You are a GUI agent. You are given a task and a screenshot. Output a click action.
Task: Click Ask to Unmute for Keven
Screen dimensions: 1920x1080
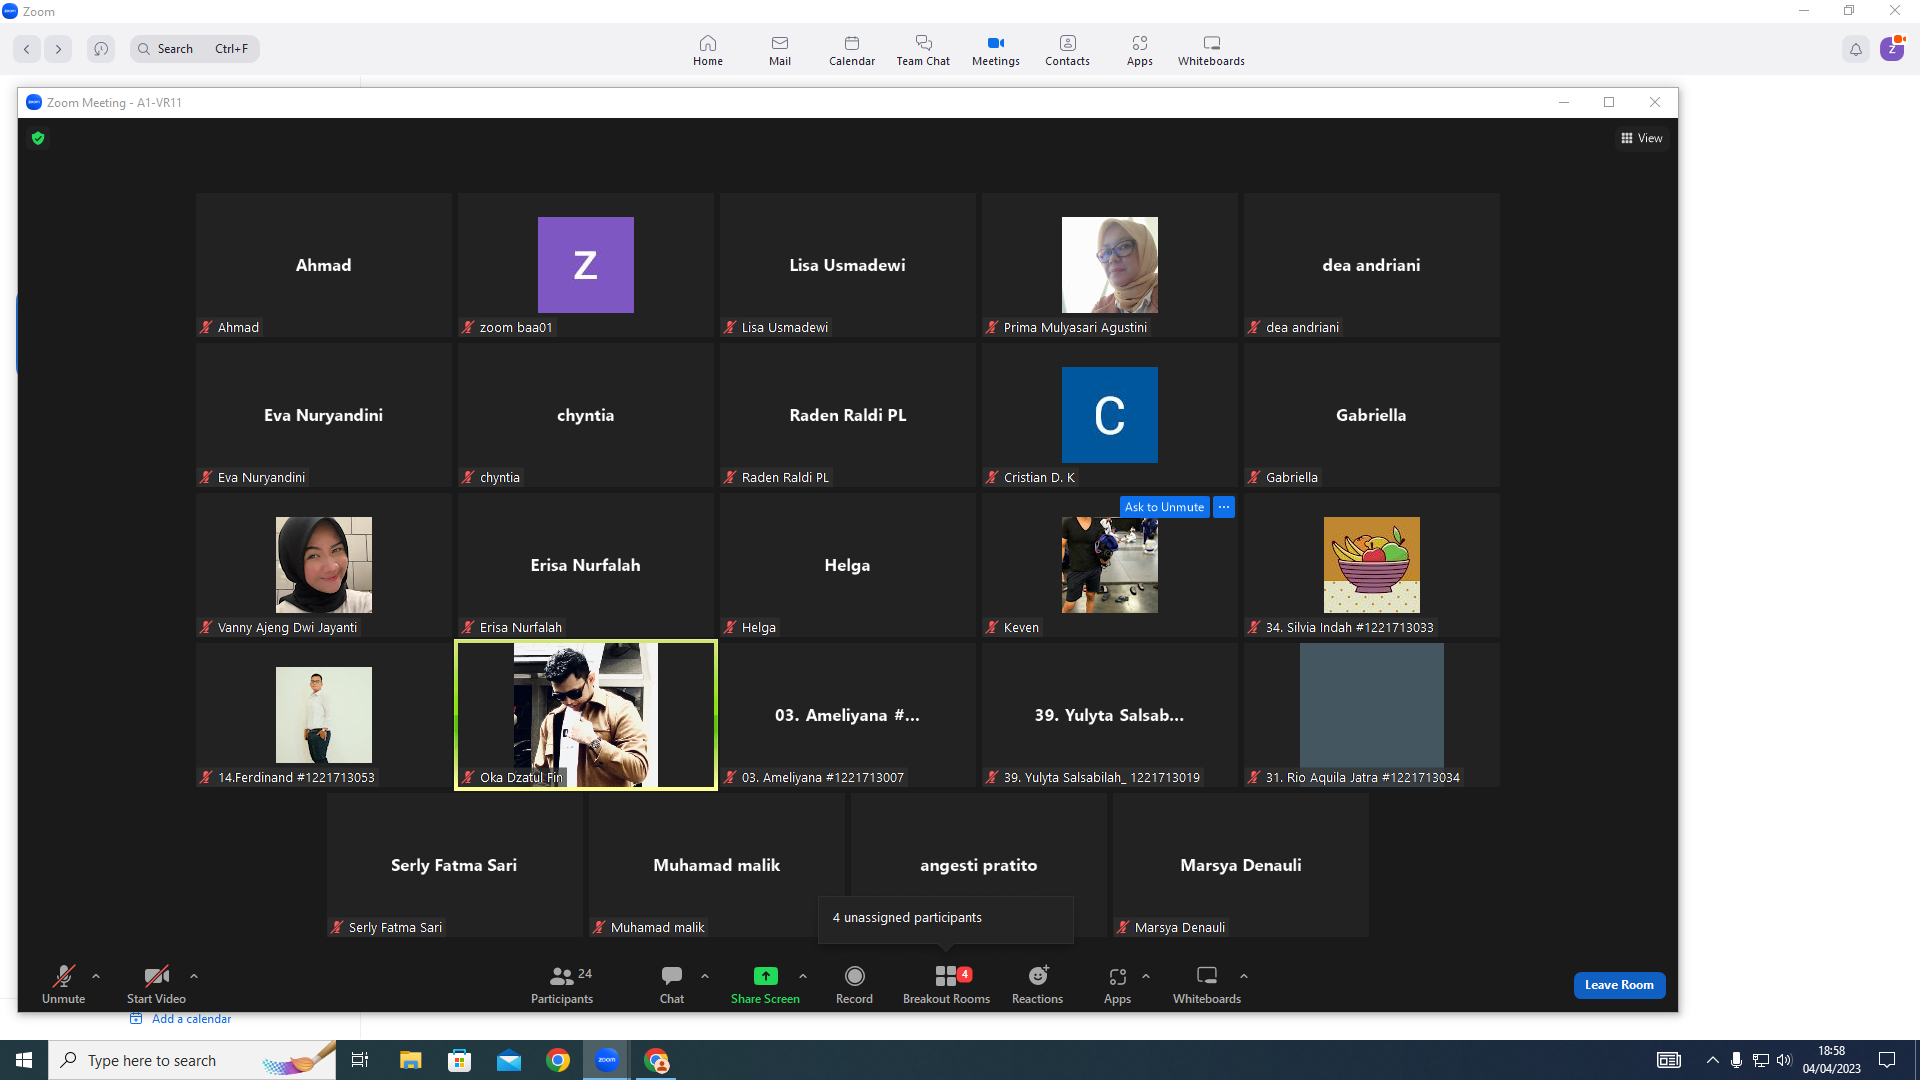pyautogui.click(x=1164, y=507)
